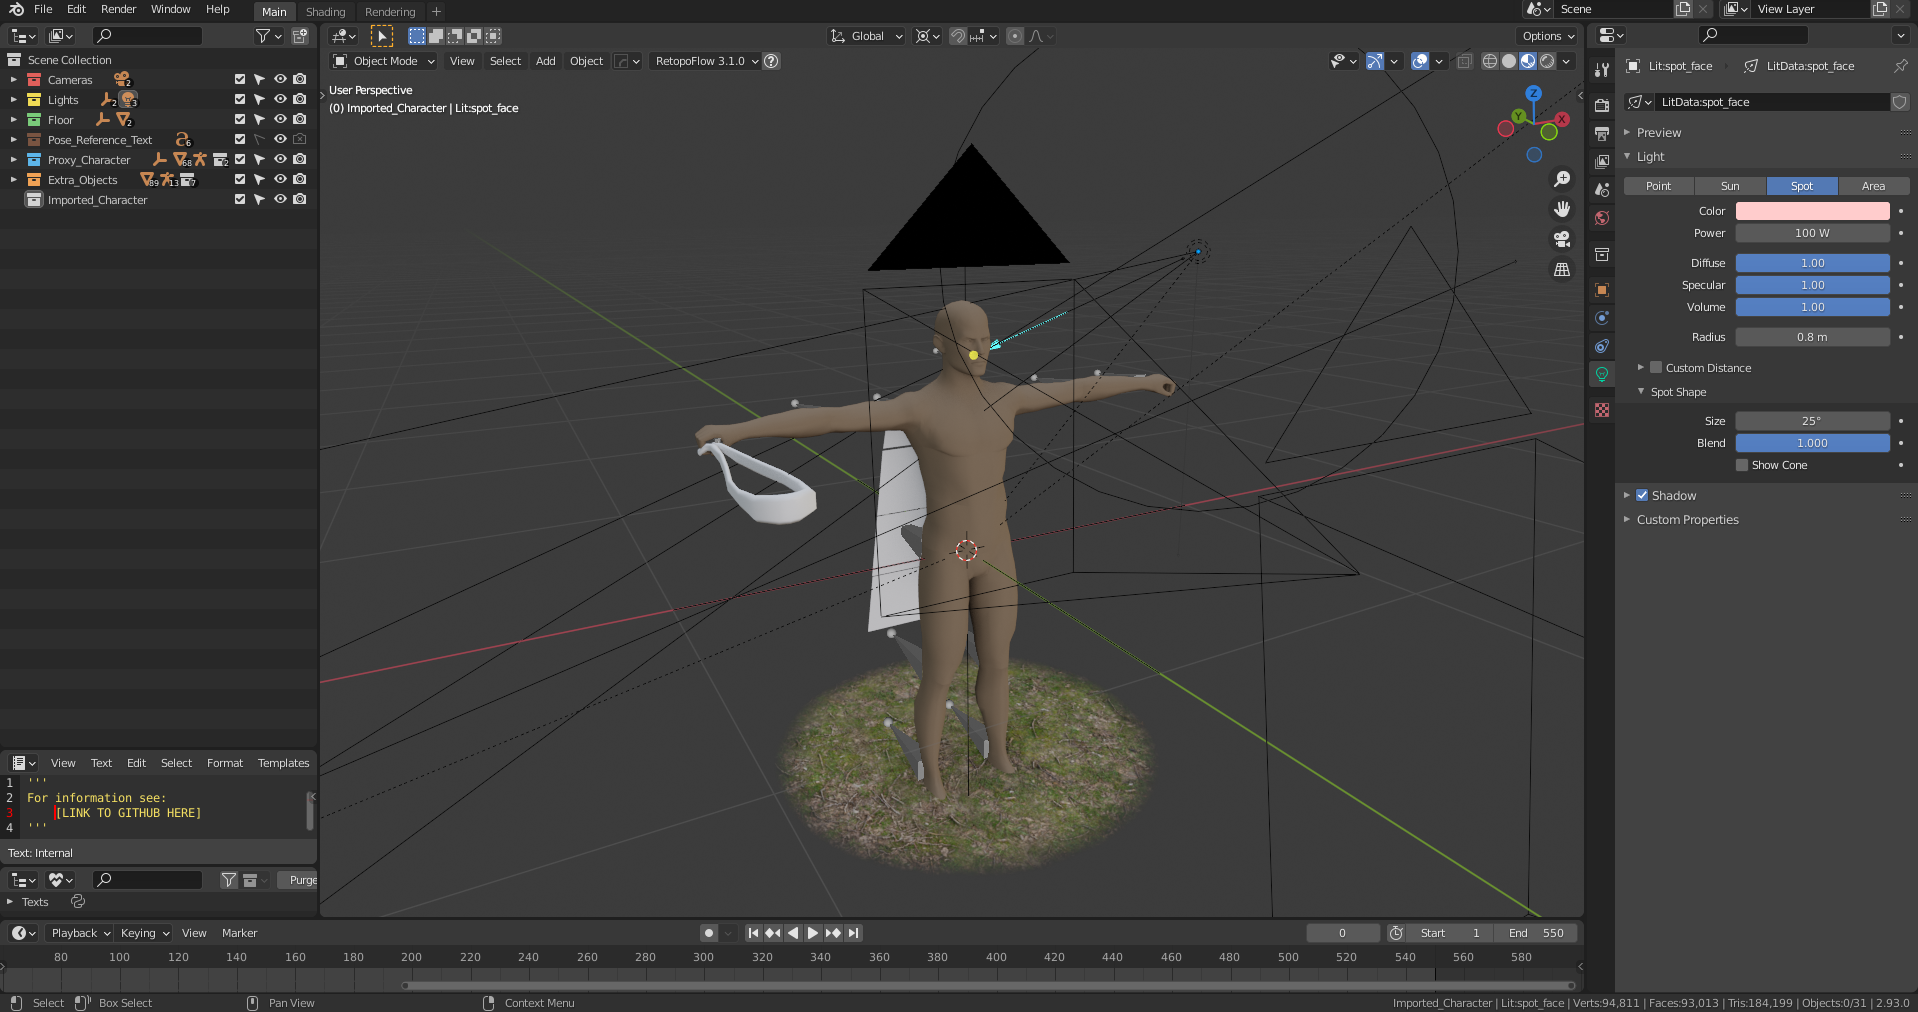Toggle proportional editing icon
Screen dimensions: 1918x1012
click(1015, 36)
